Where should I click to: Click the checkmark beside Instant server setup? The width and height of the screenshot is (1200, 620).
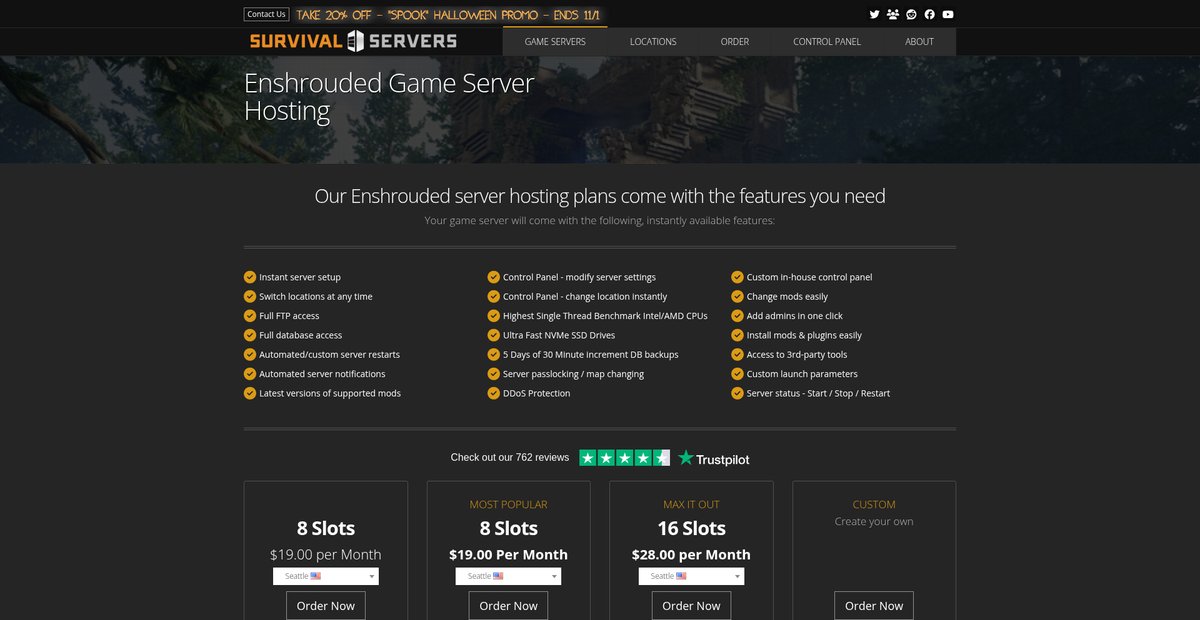tap(250, 277)
